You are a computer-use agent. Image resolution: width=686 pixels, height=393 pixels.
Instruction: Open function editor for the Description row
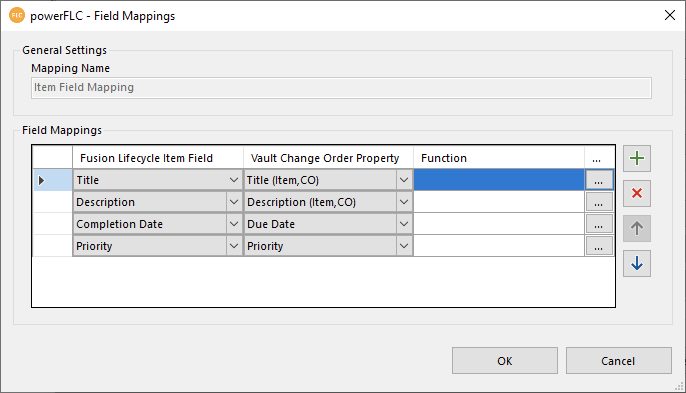[598, 202]
